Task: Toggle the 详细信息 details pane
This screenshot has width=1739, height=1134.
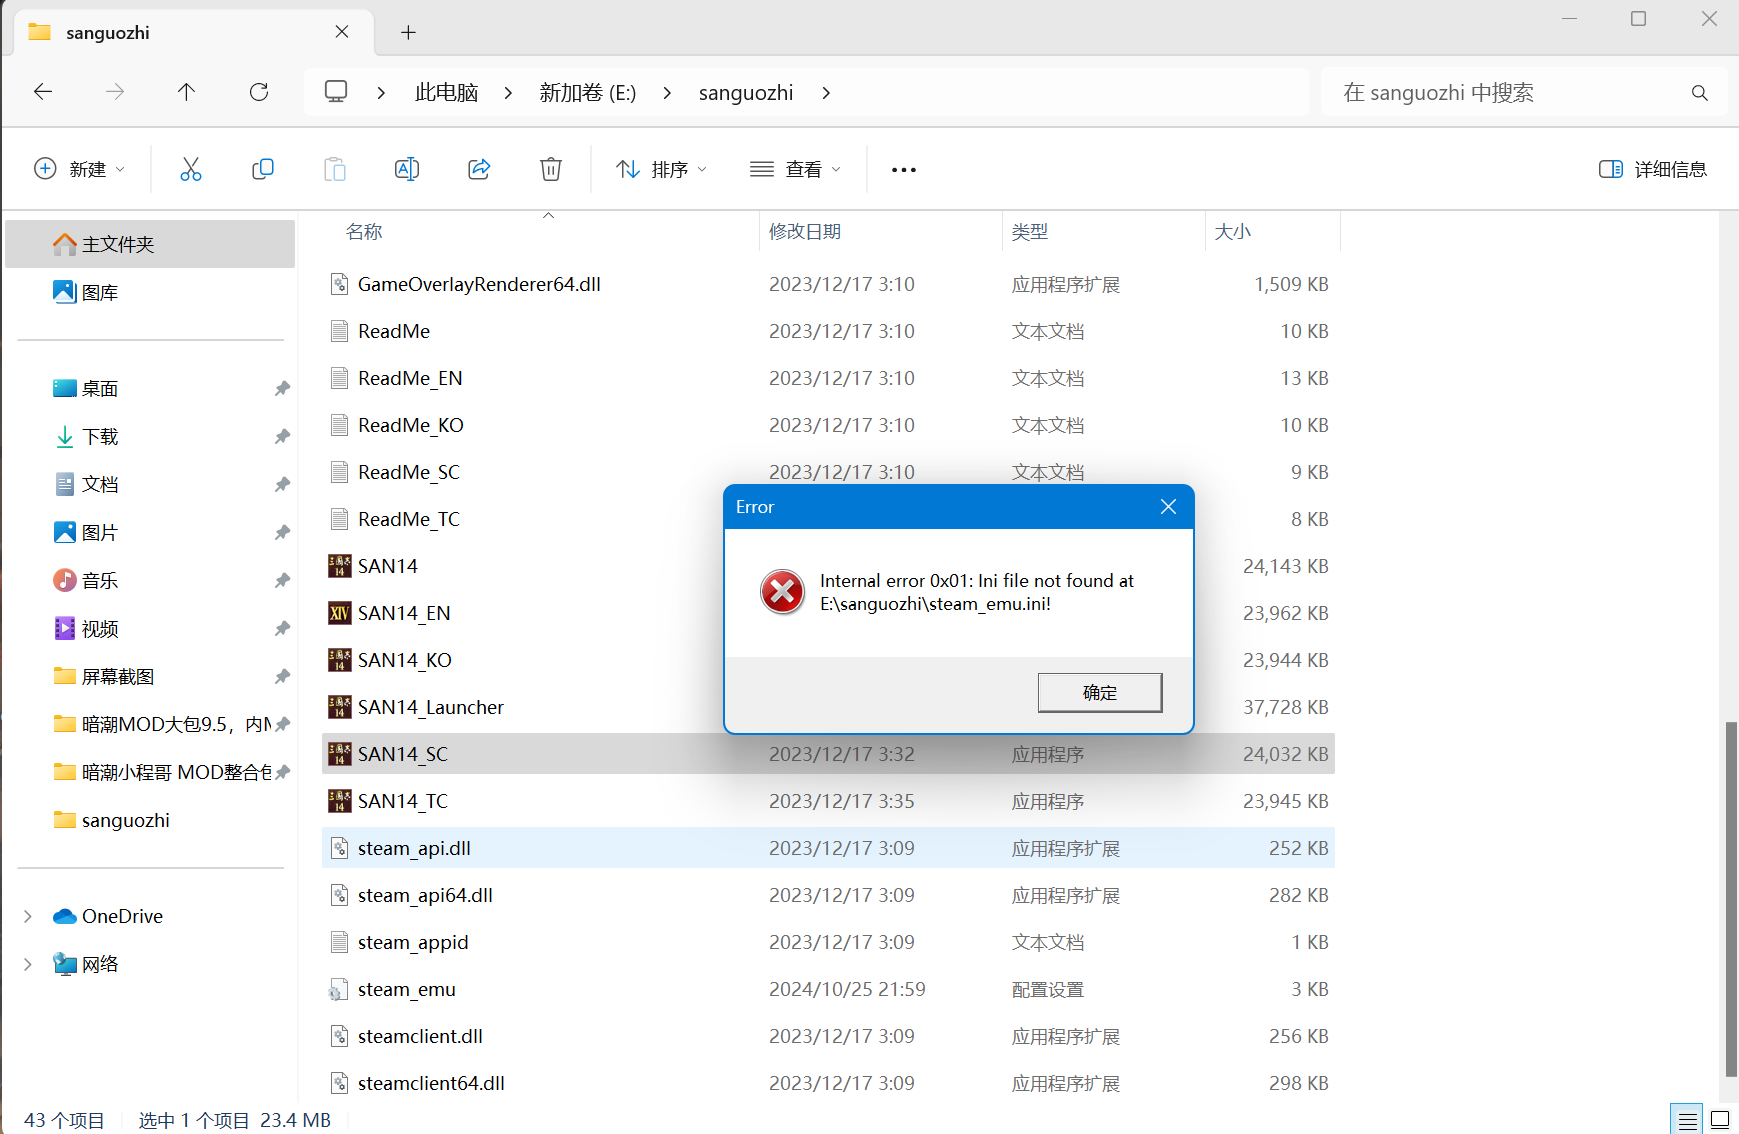Action: click(x=1653, y=169)
